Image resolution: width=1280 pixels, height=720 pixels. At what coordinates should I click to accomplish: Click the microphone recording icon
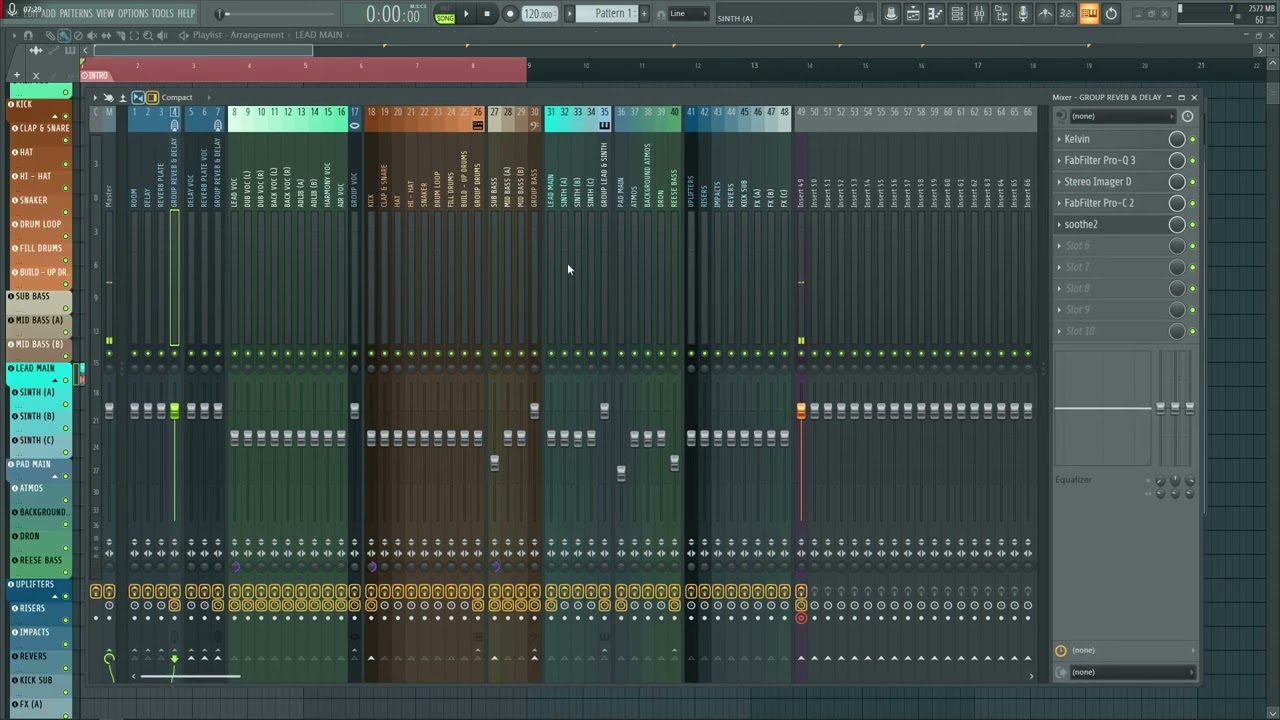click(x=1023, y=13)
